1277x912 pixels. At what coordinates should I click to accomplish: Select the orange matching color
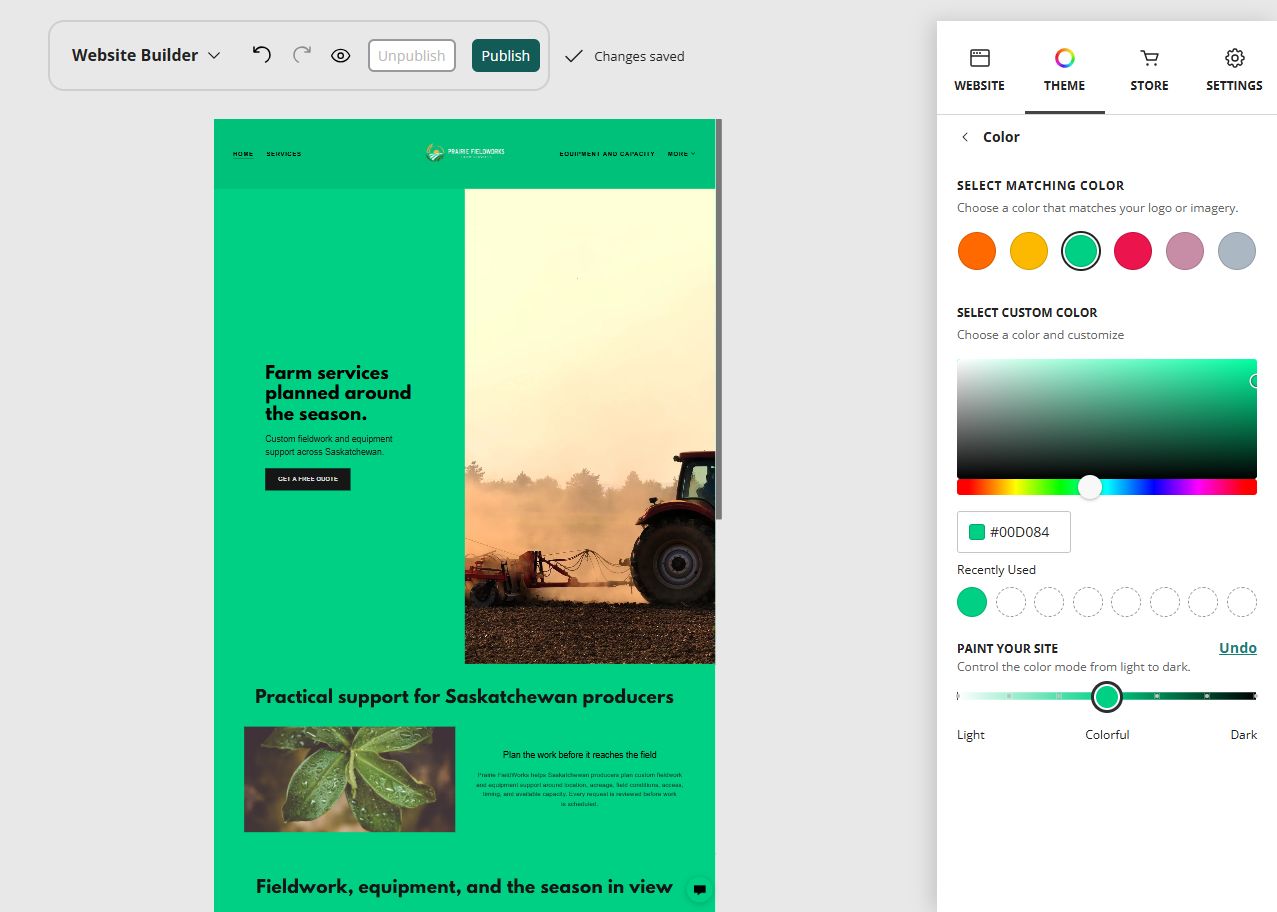point(977,251)
